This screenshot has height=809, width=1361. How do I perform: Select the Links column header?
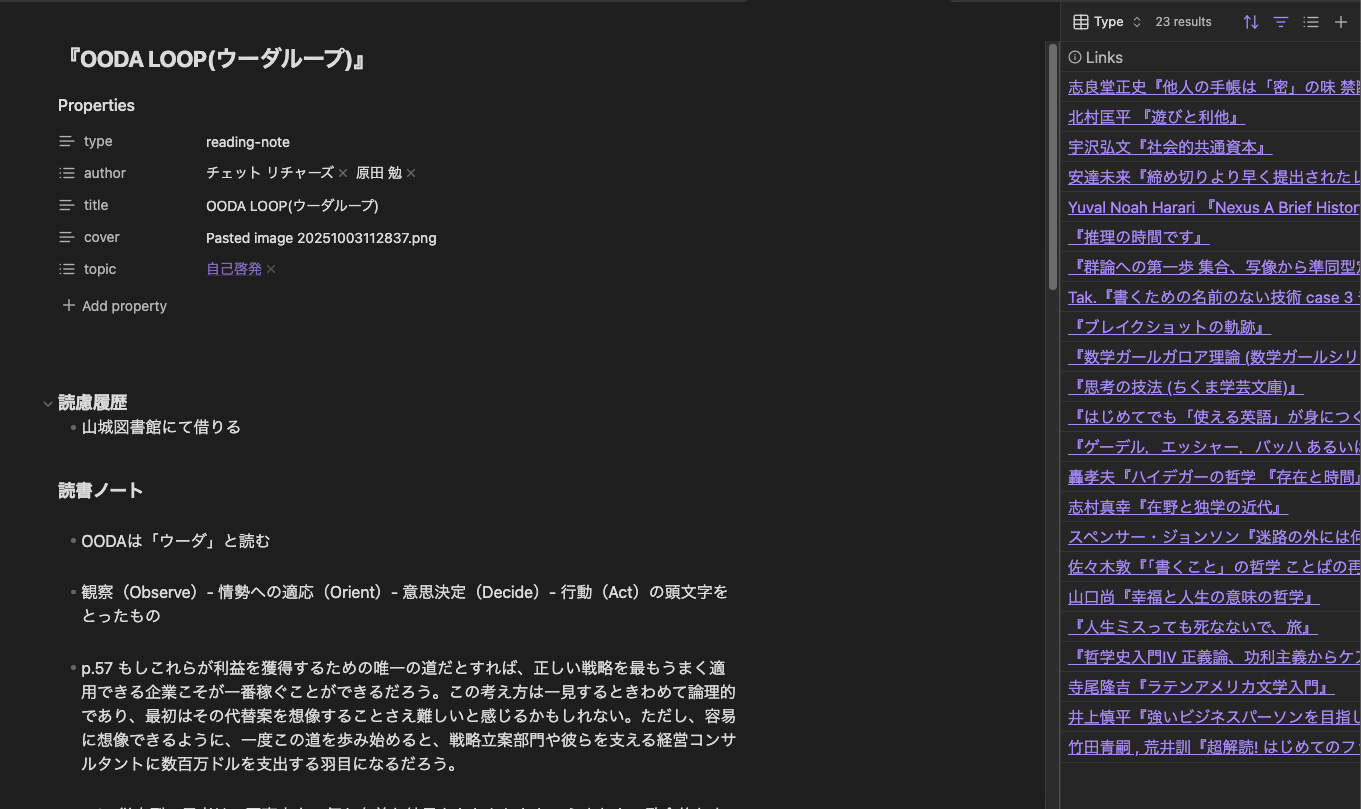(1210, 57)
